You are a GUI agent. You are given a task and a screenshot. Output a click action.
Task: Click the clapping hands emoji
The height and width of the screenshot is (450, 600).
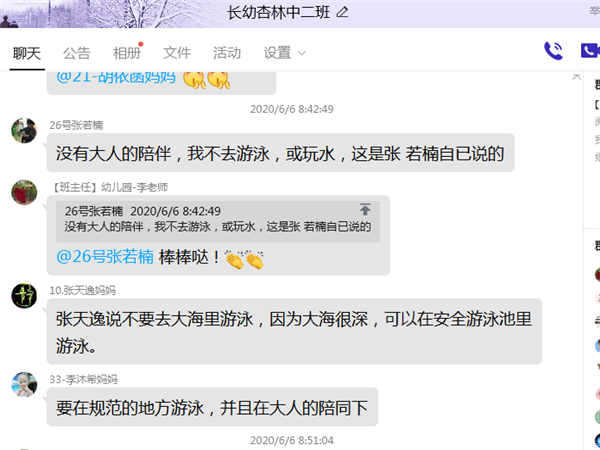tap(244, 260)
